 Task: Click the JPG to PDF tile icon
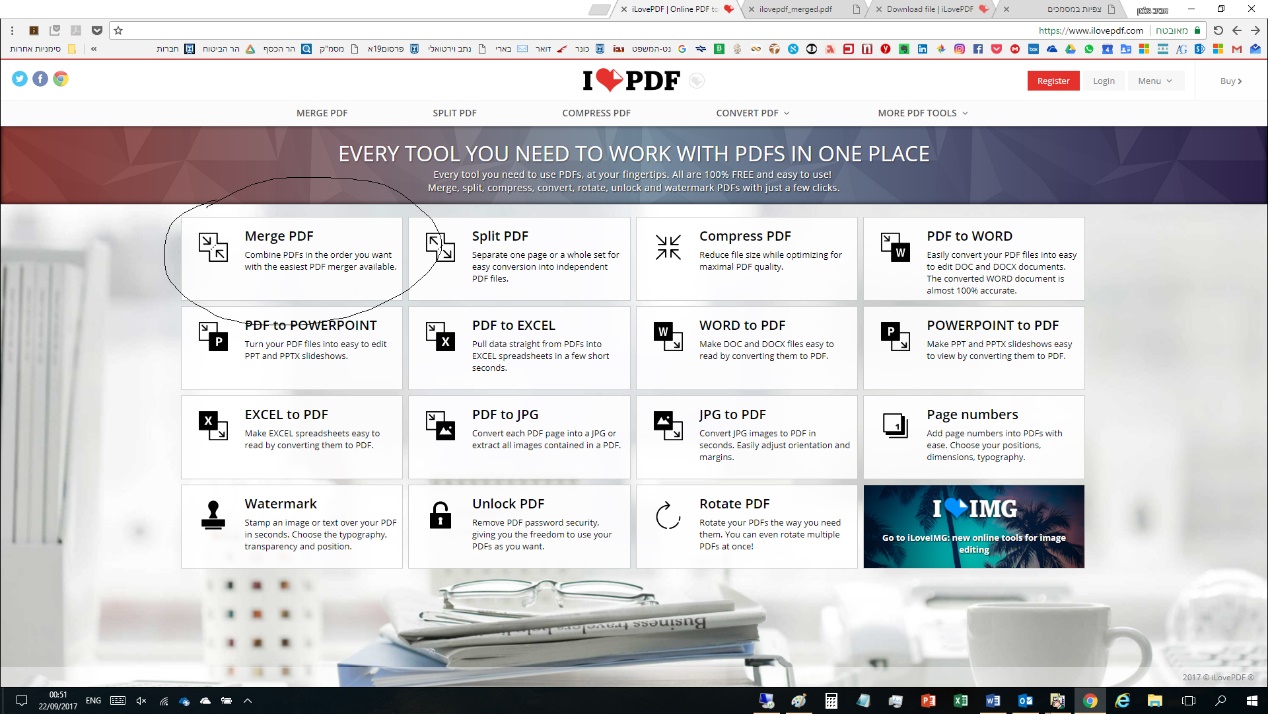point(668,425)
